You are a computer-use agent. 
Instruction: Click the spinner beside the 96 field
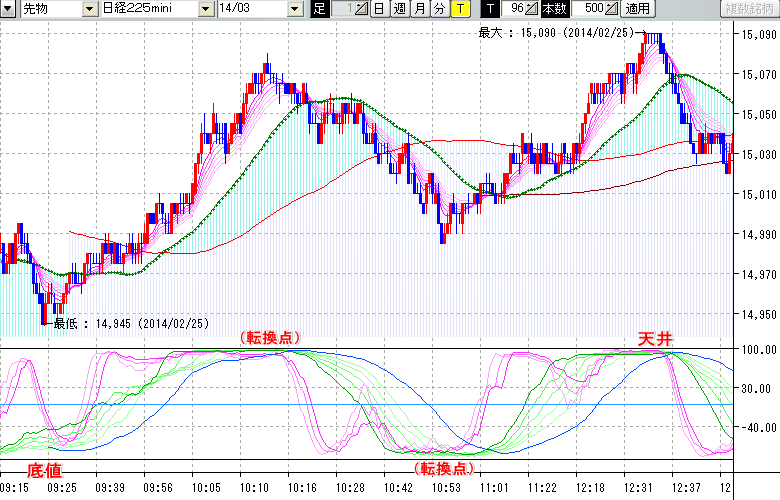[533, 9]
